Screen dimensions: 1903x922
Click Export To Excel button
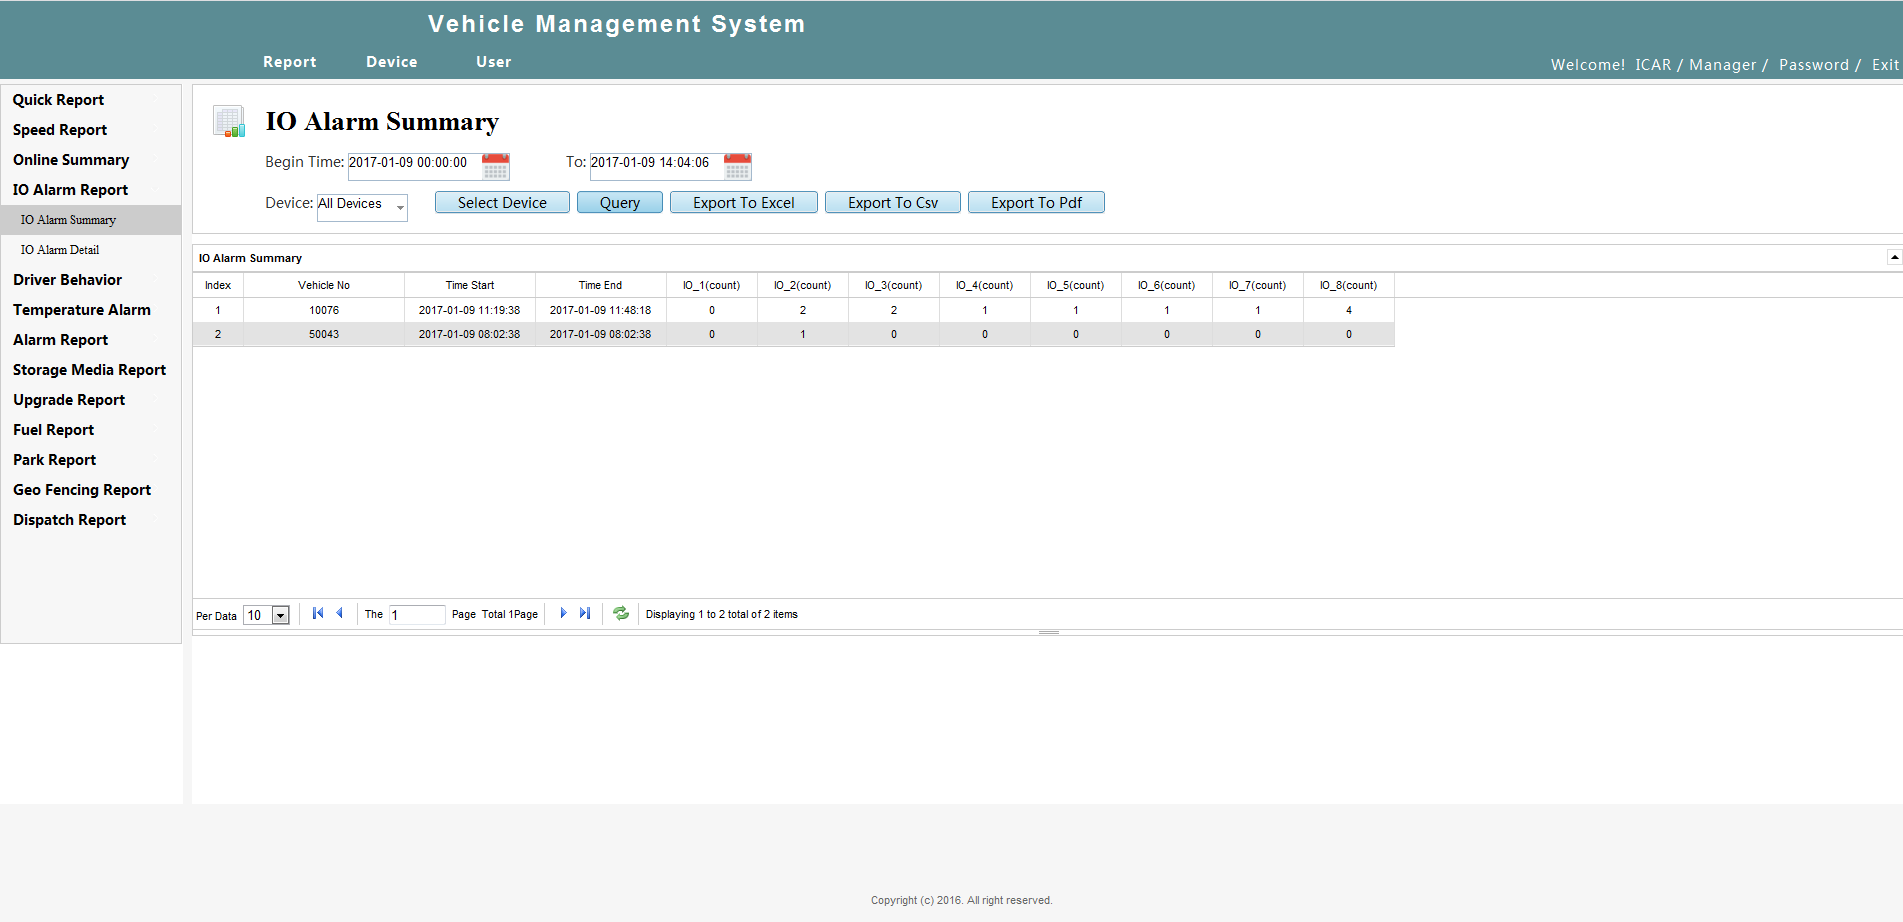744,202
